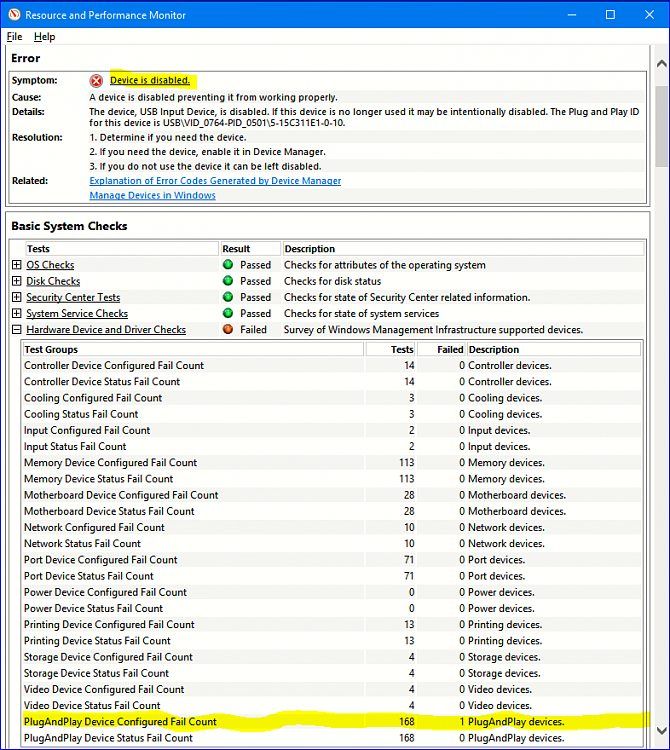Click the green status icon for OS Checks
The height and width of the screenshot is (750, 670).
click(228, 264)
